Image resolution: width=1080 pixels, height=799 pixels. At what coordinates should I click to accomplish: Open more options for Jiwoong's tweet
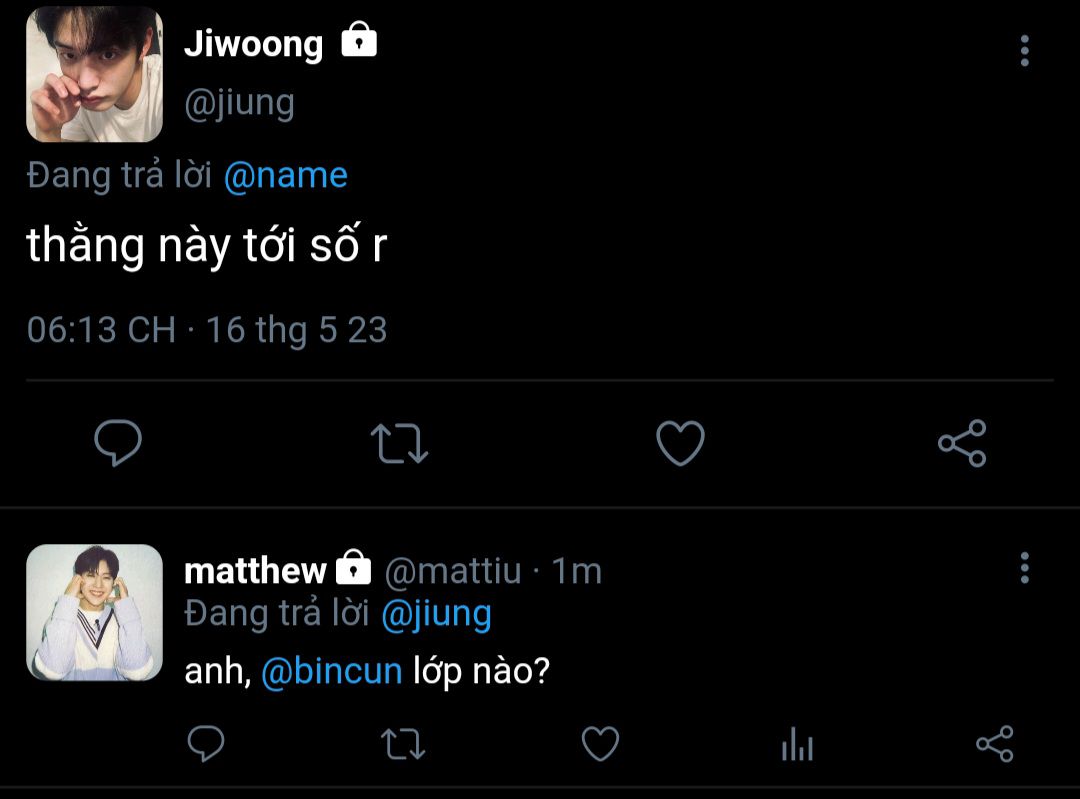[x=1025, y=51]
